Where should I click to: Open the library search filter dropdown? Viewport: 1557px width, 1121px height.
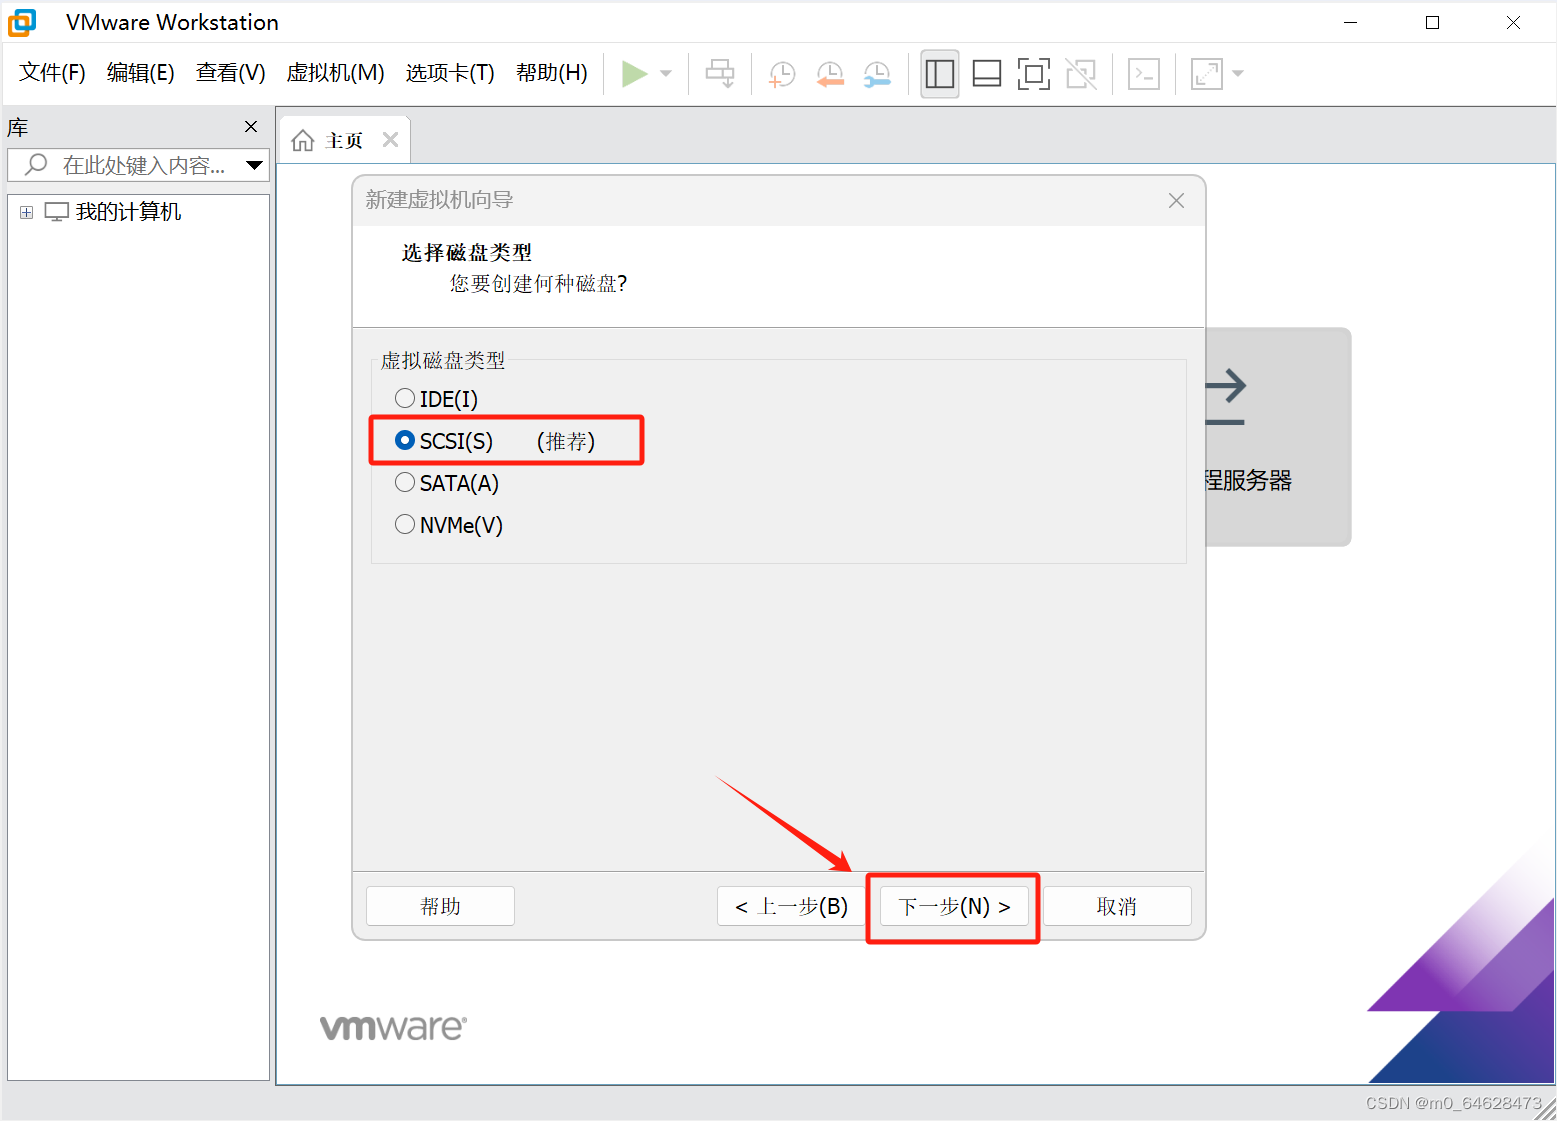point(255,165)
